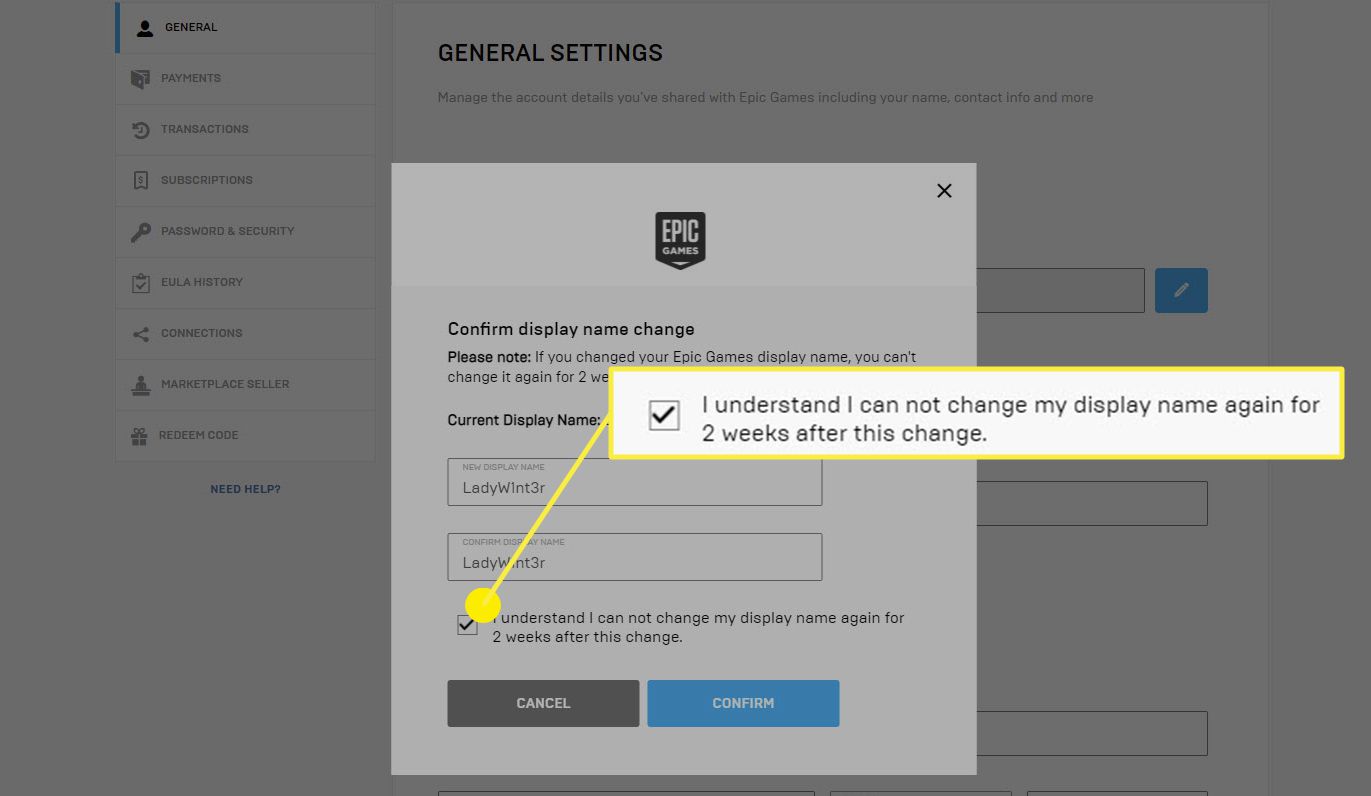Click the Redeem Code gift icon
This screenshot has width=1371, height=796.
coord(139,436)
